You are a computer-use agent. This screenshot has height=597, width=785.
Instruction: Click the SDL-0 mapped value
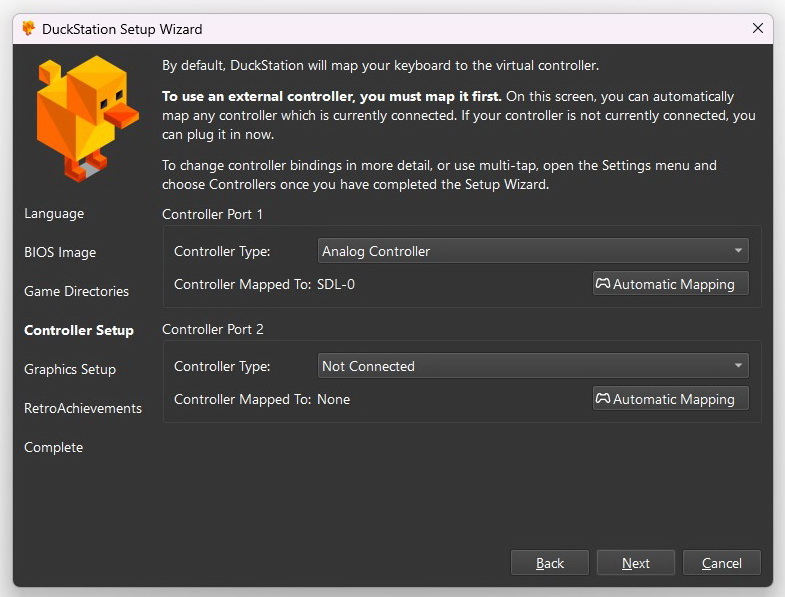tap(336, 284)
